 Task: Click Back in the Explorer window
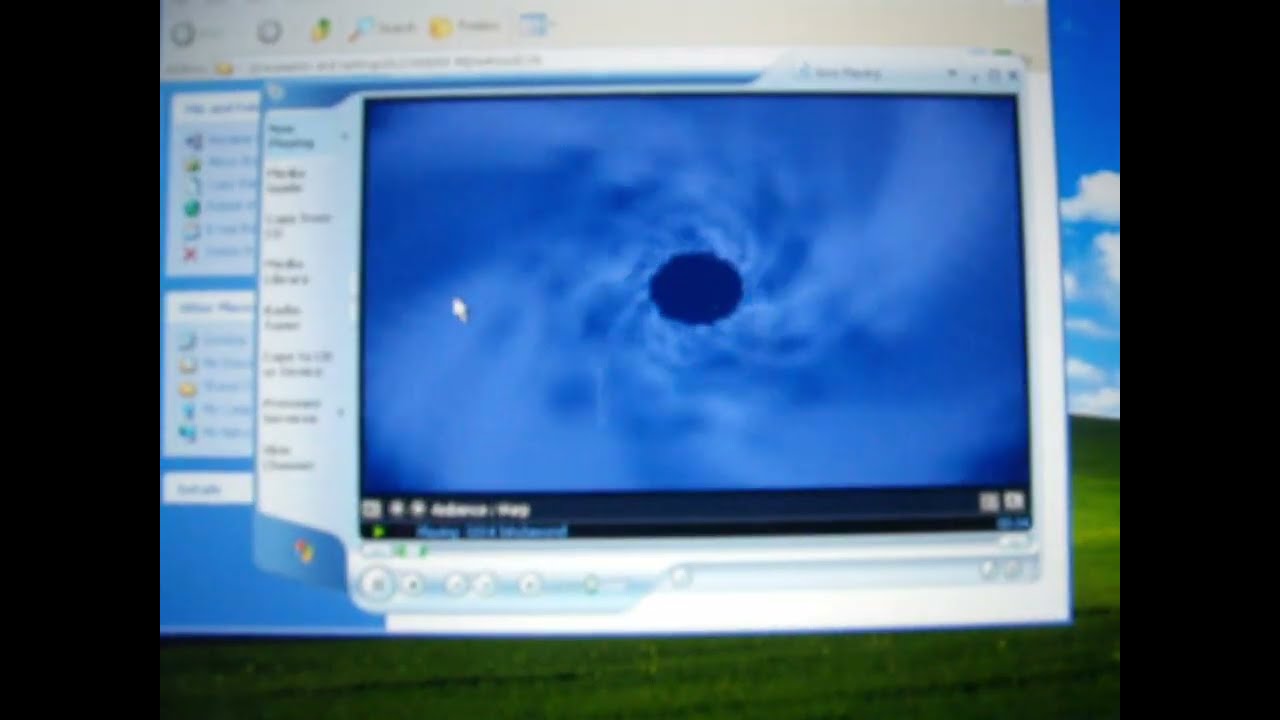point(183,33)
